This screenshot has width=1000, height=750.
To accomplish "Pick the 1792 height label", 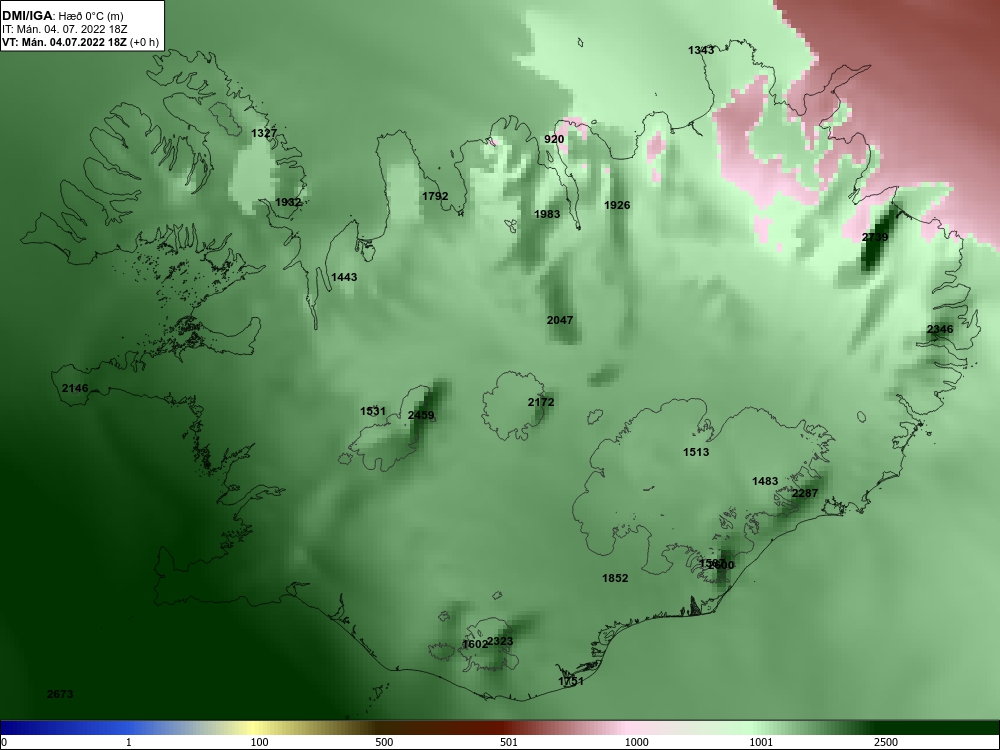I will click(435, 196).
